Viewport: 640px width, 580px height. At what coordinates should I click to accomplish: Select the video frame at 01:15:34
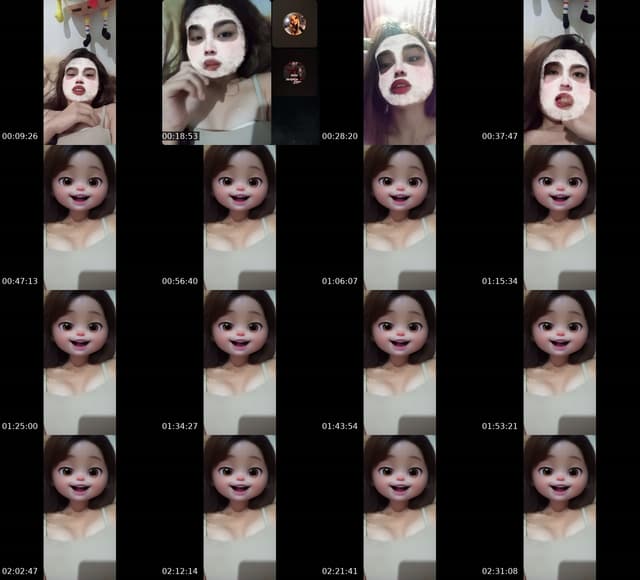(x=560, y=217)
